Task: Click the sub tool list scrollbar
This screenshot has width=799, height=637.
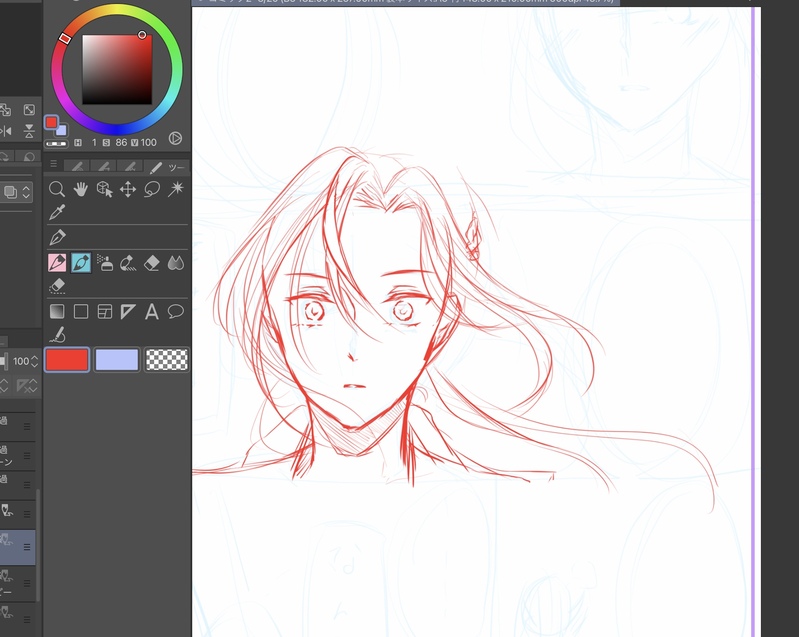Action: 38,545
